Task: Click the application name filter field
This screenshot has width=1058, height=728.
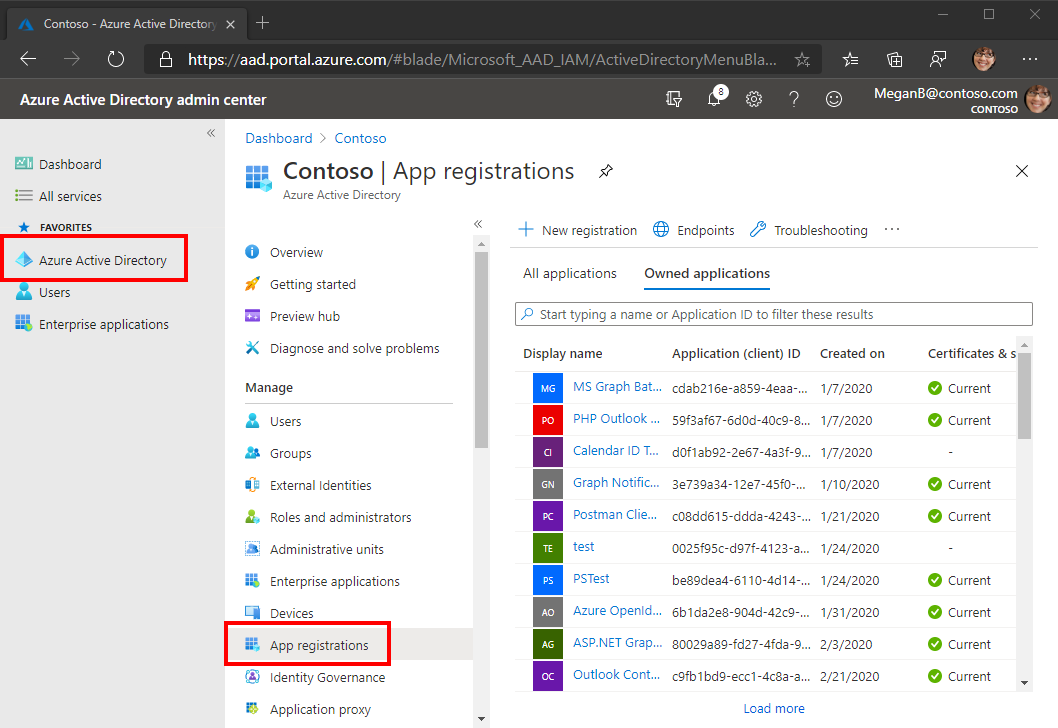Action: [773, 314]
